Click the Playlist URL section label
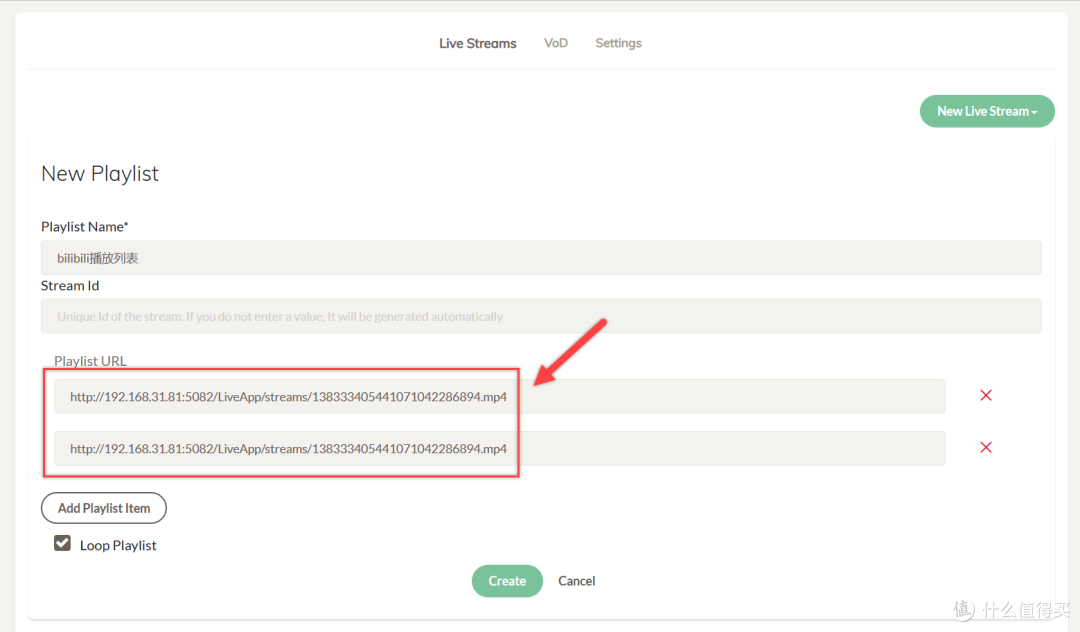Screen dimensions: 1080x632 (x=90, y=361)
